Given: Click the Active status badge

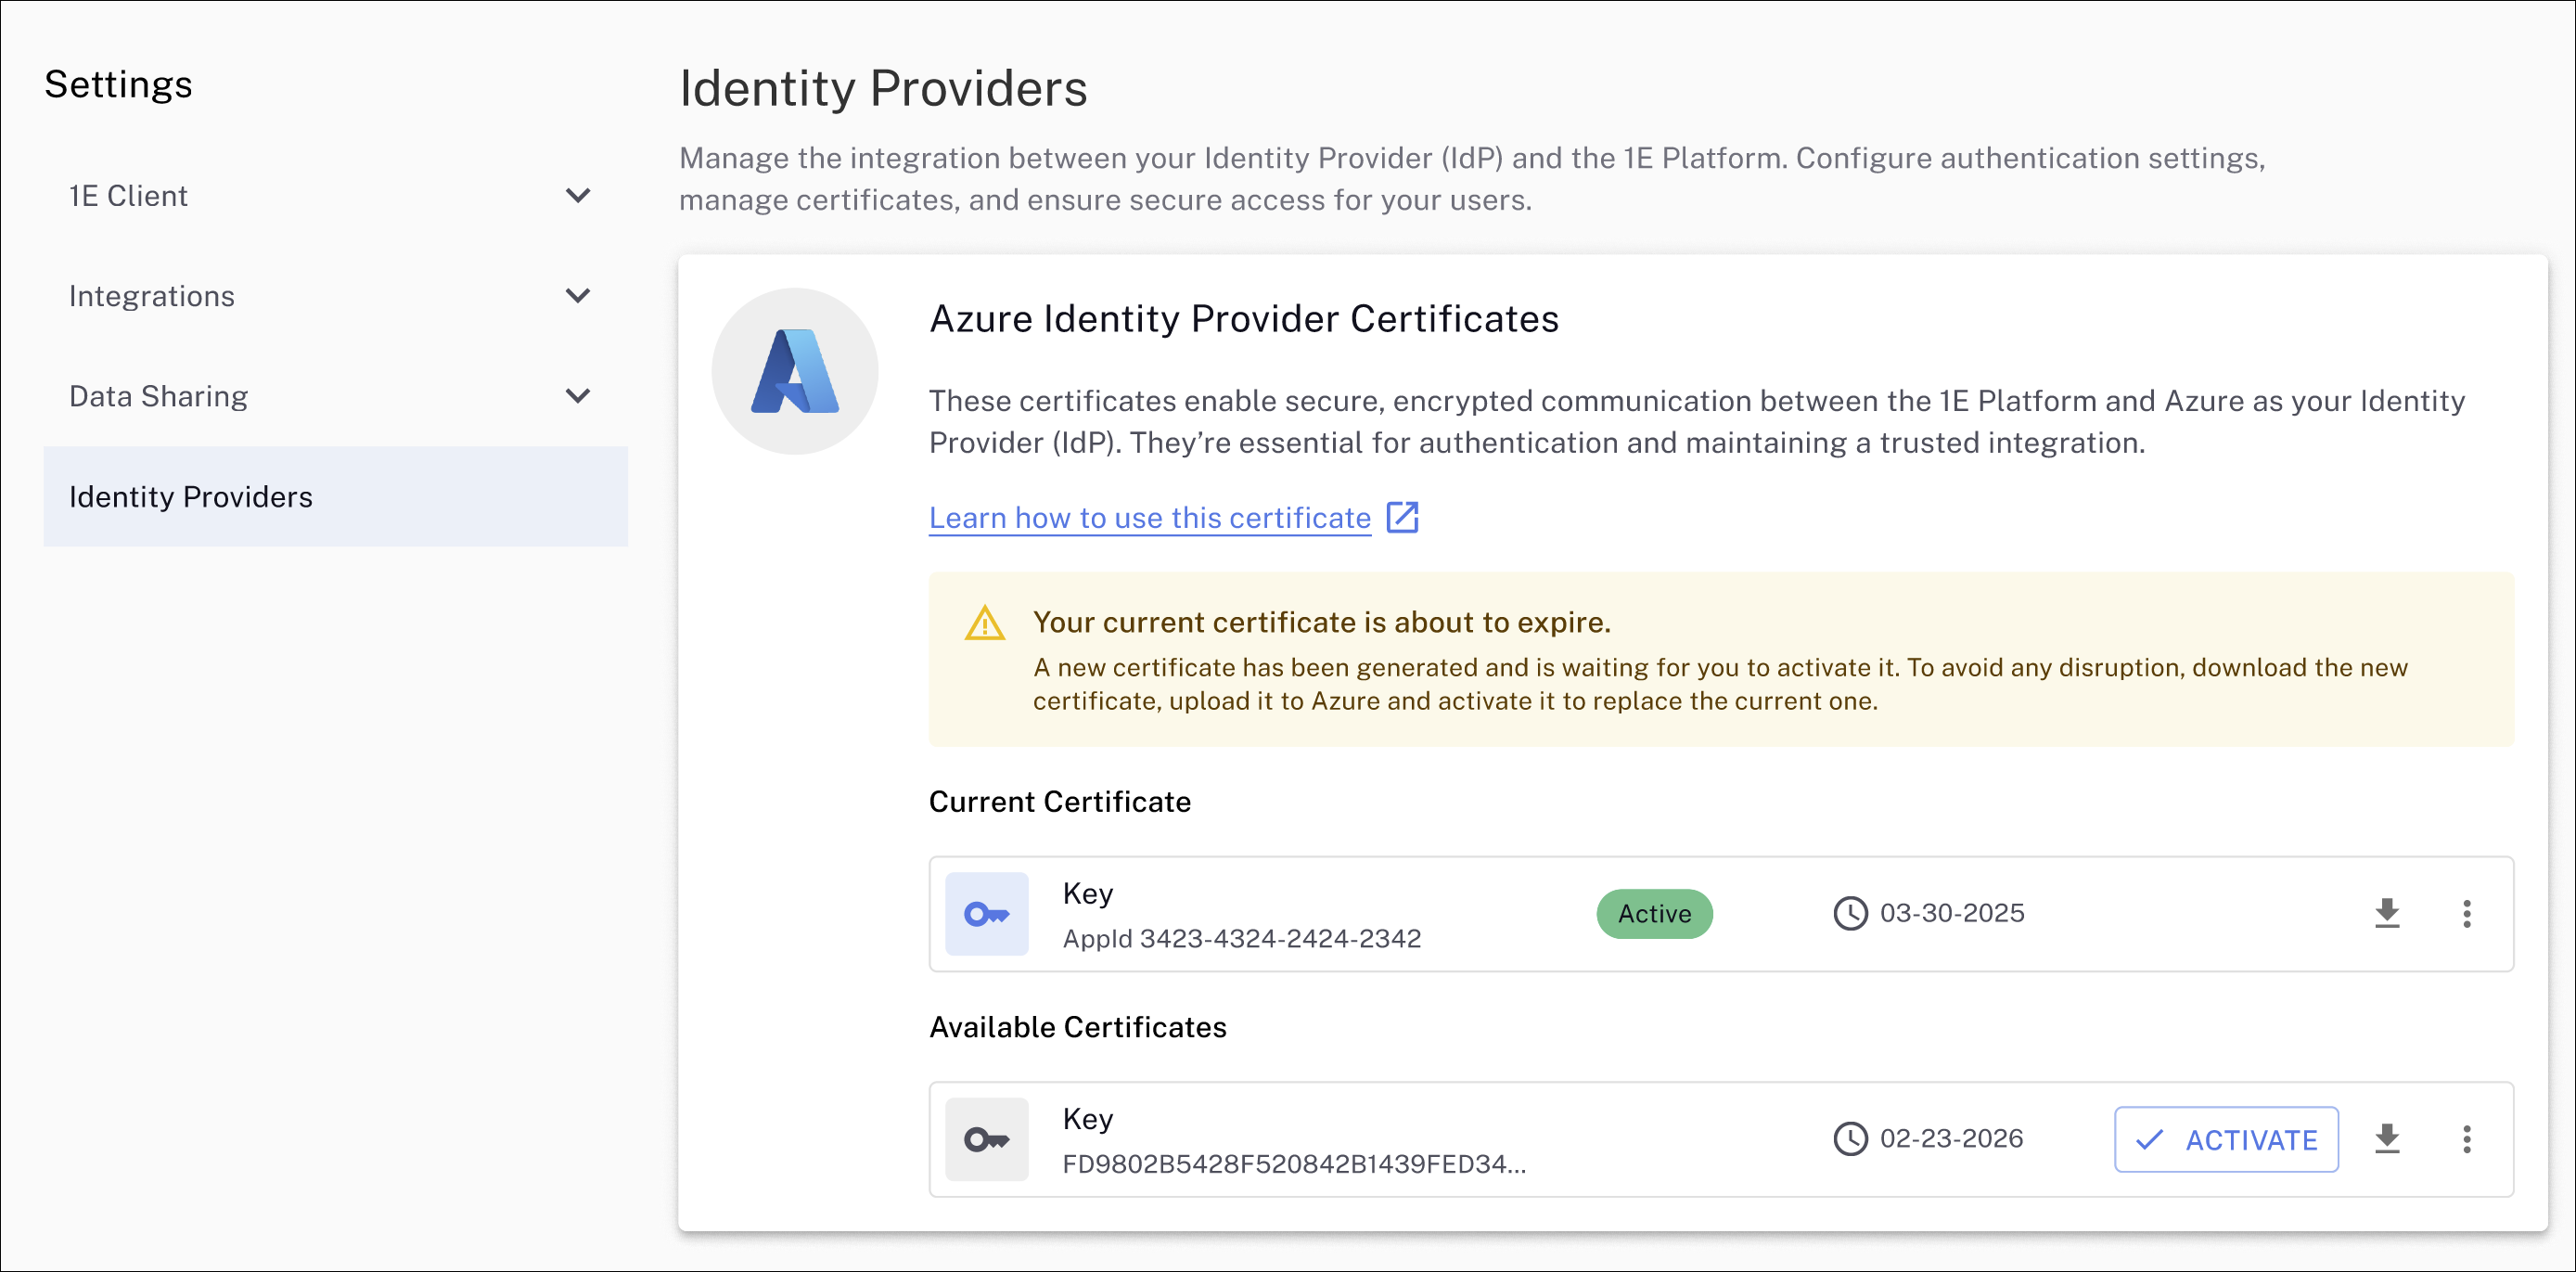Looking at the screenshot, I should pos(1654,913).
